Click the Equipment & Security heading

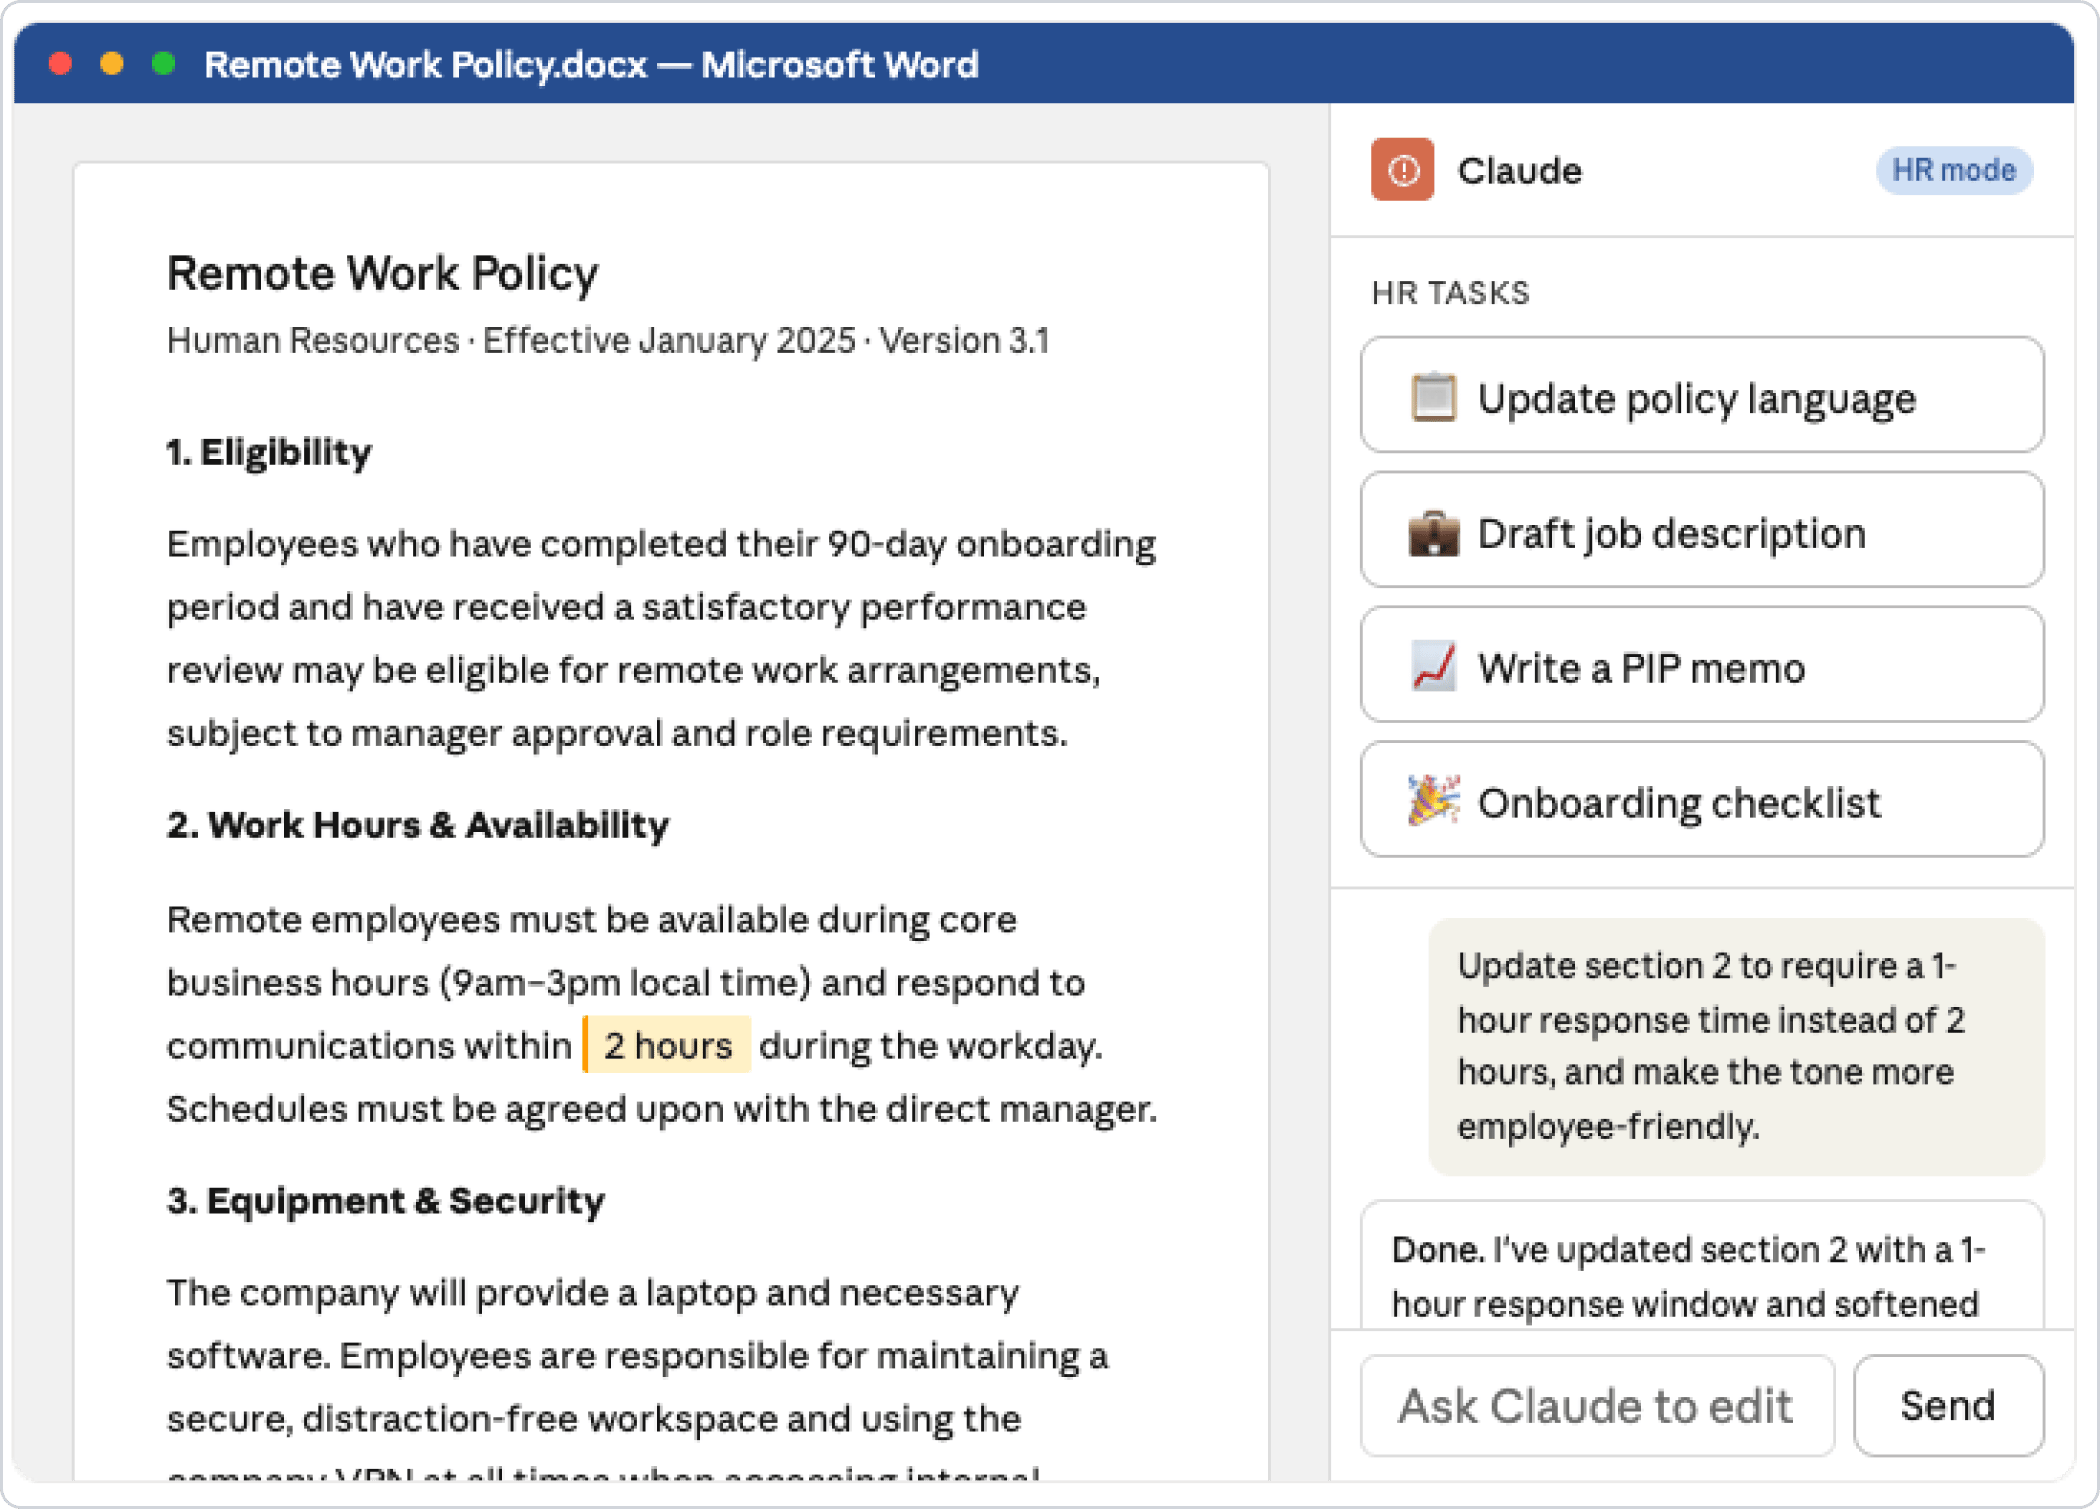pyautogui.click(x=385, y=1200)
